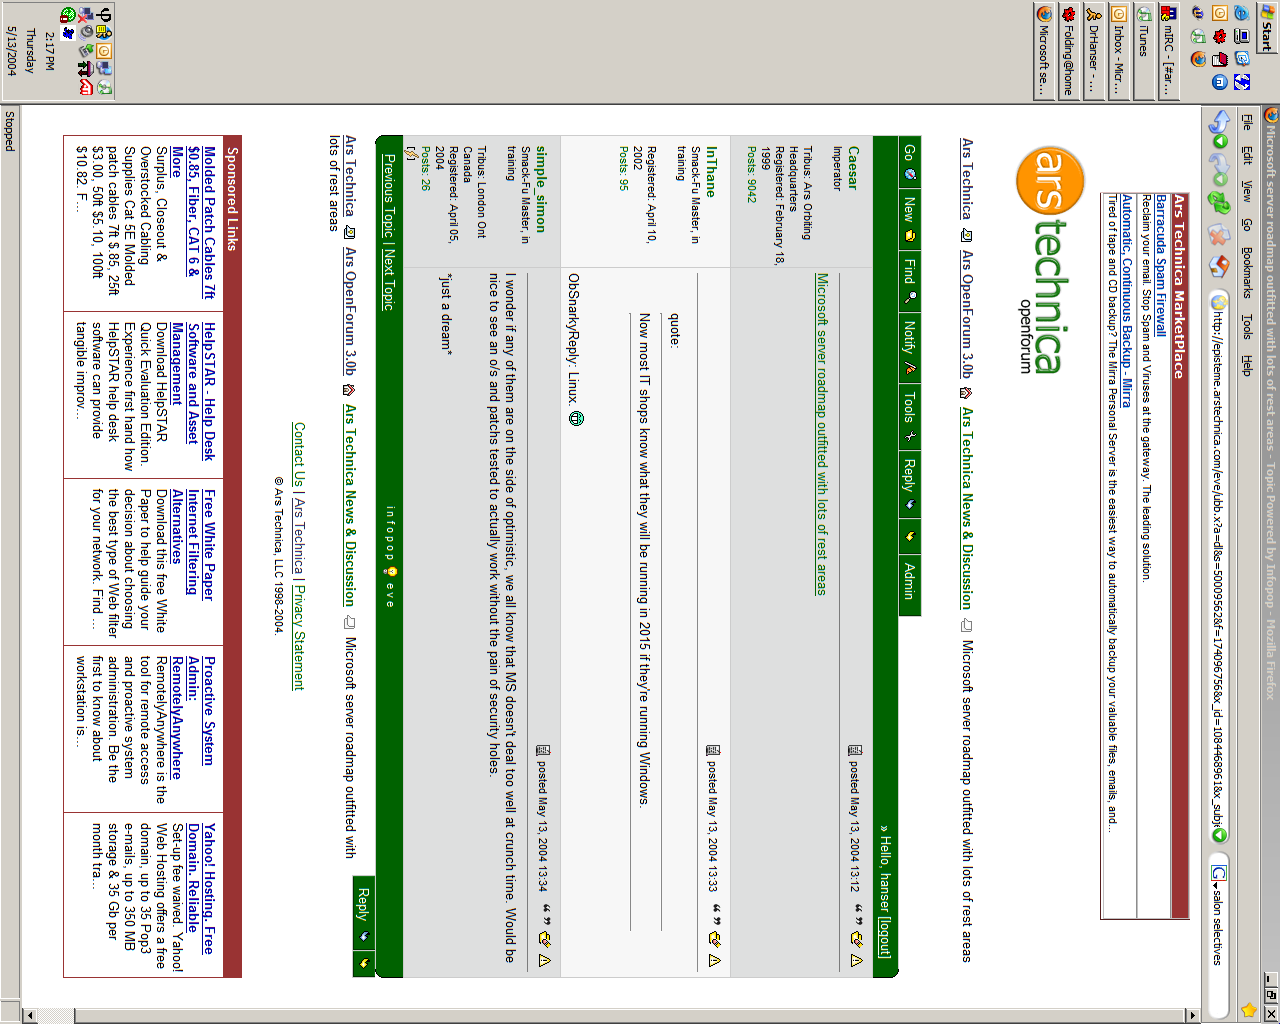Click the orange clock tray icon
This screenshot has height=1024, width=1280.
(103, 51)
